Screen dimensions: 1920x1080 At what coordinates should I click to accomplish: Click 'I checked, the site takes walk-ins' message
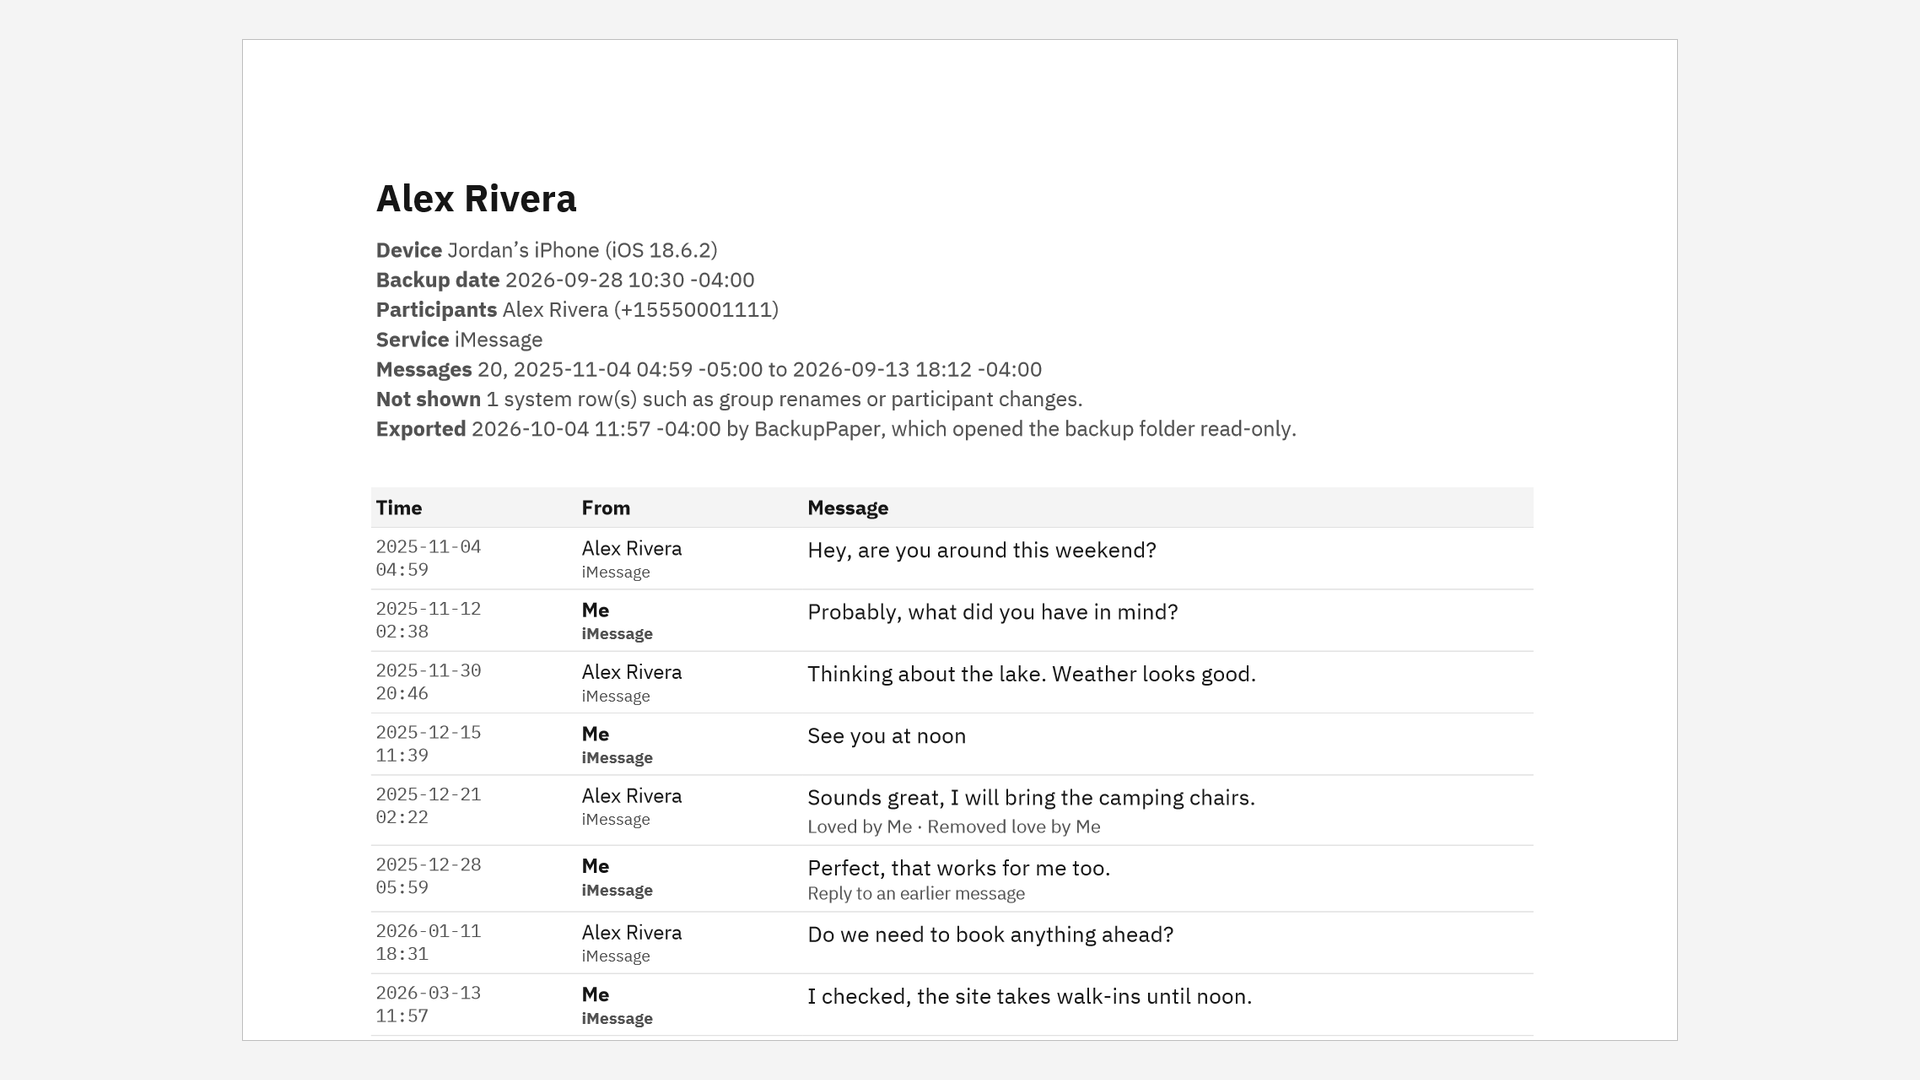tap(1030, 996)
